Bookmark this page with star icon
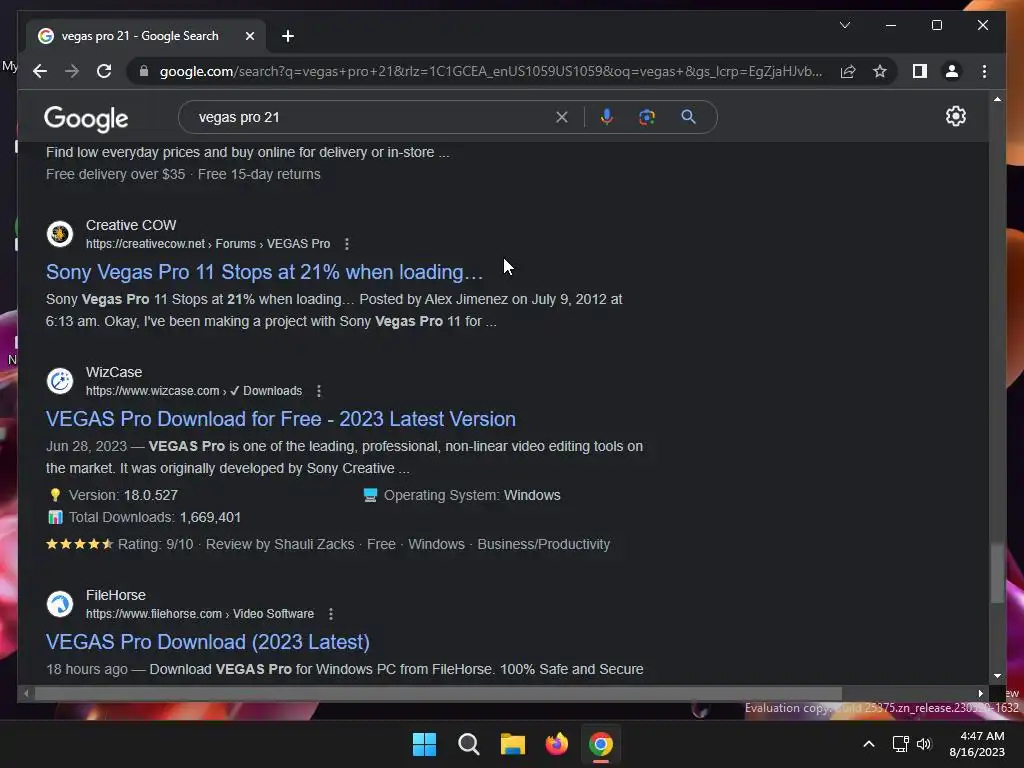This screenshot has height=768, width=1024. (880, 71)
